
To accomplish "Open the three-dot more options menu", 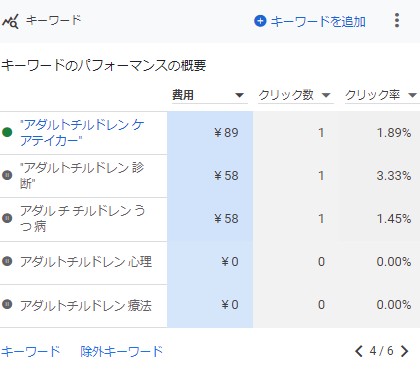I will click(397, 21).
